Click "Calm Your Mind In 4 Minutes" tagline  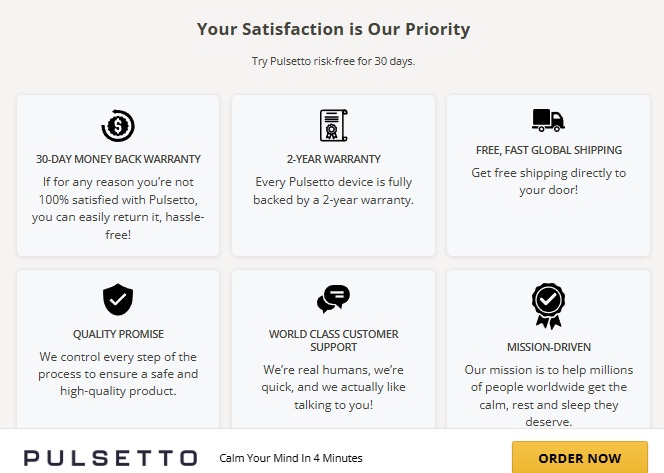pos(290,458)
